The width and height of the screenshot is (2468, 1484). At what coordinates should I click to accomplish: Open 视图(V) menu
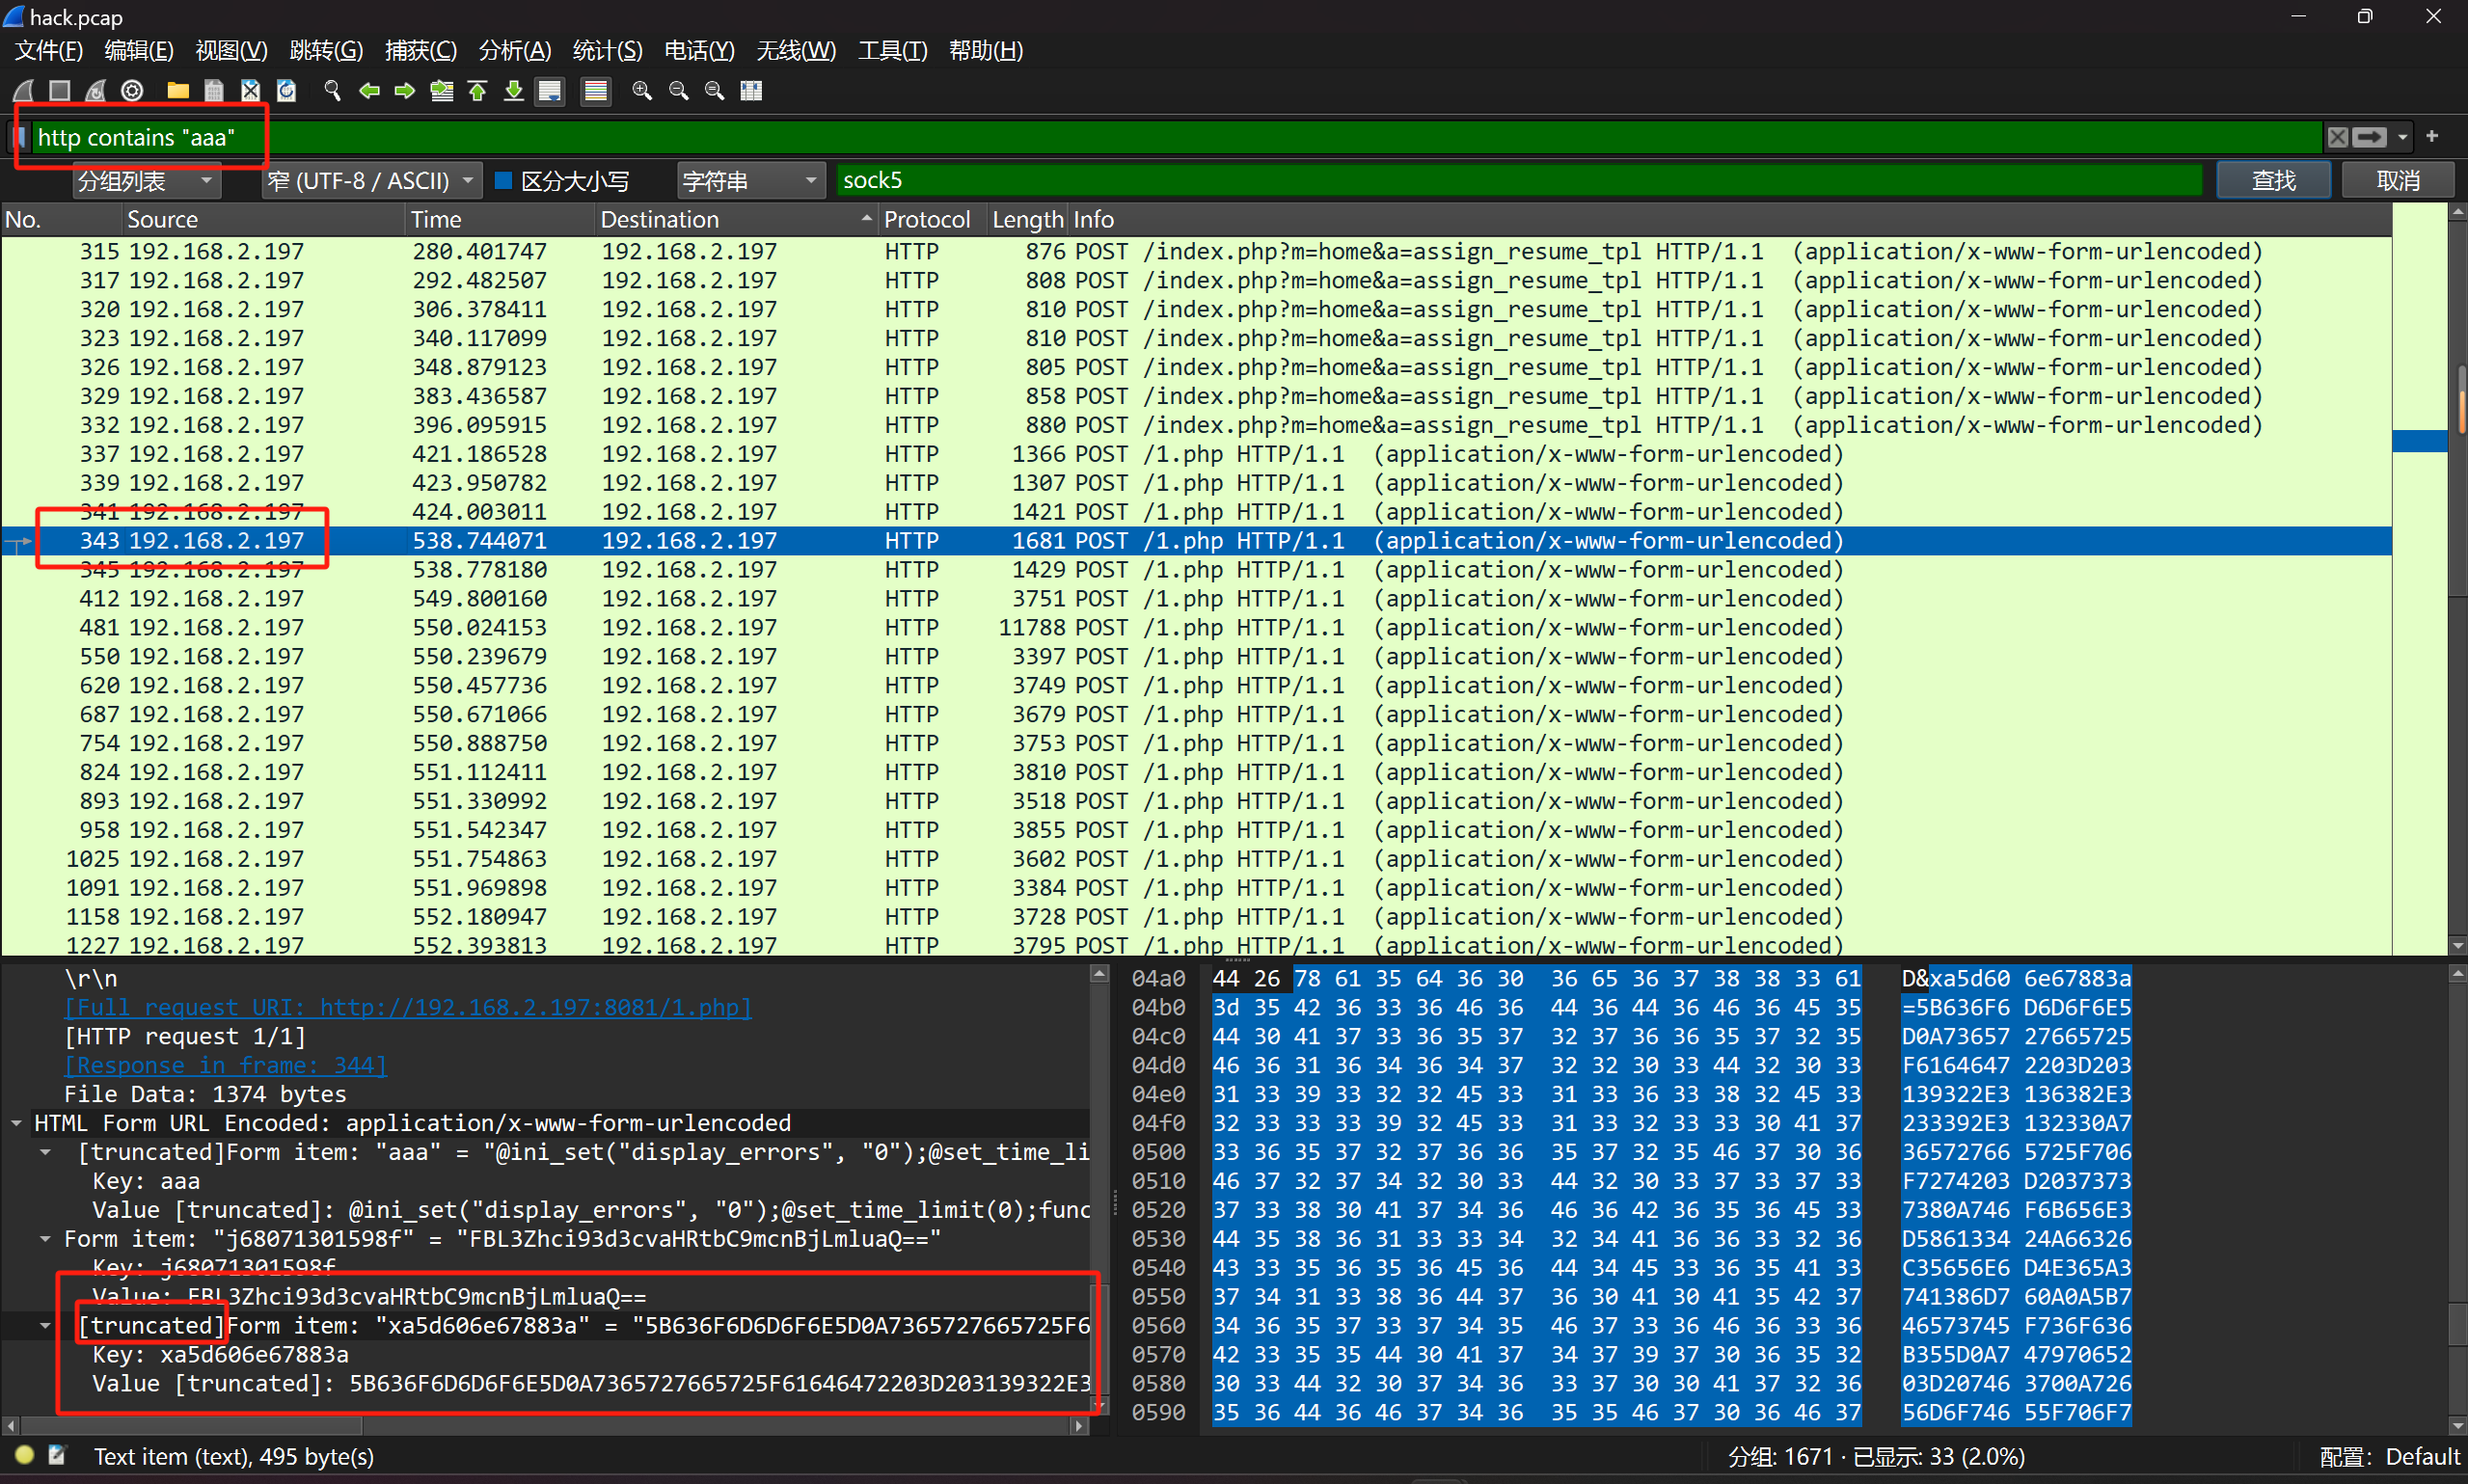tap(231, 50)
